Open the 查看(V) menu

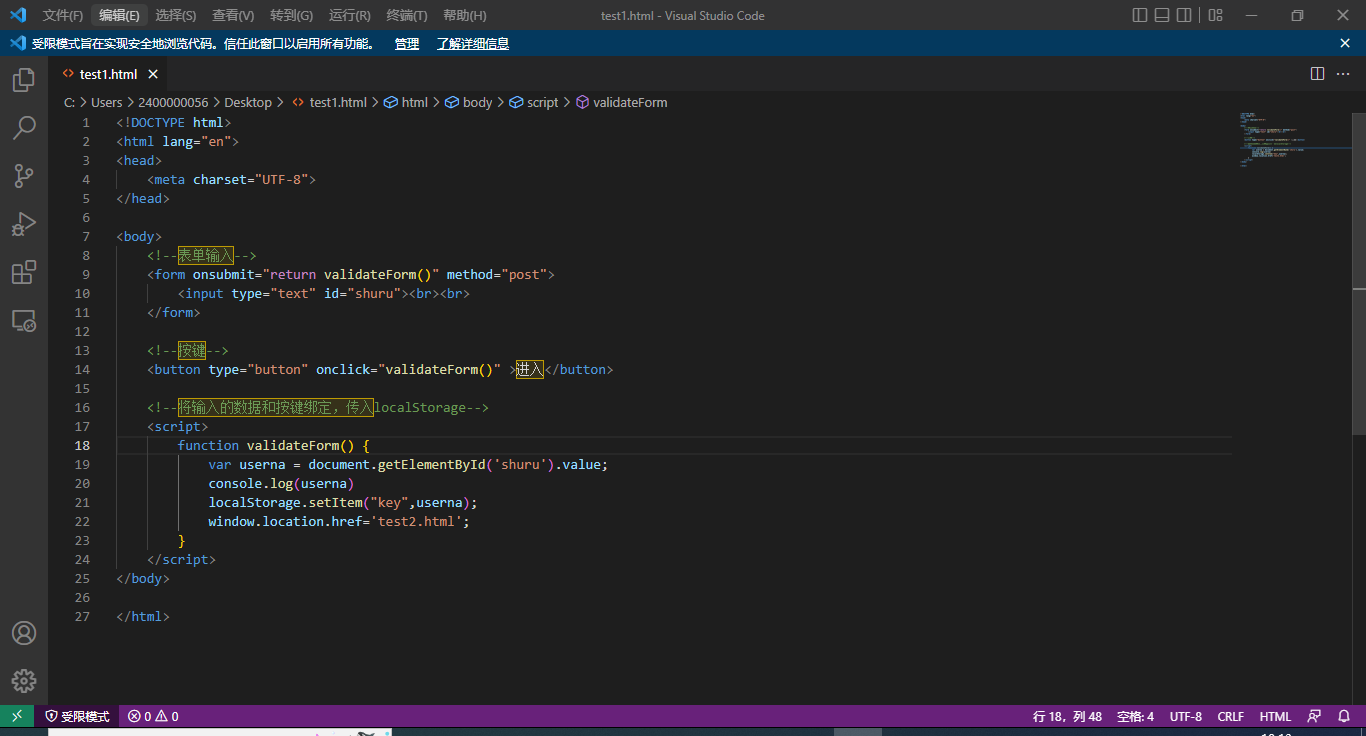pyautogui.click(x=233, y=15)
